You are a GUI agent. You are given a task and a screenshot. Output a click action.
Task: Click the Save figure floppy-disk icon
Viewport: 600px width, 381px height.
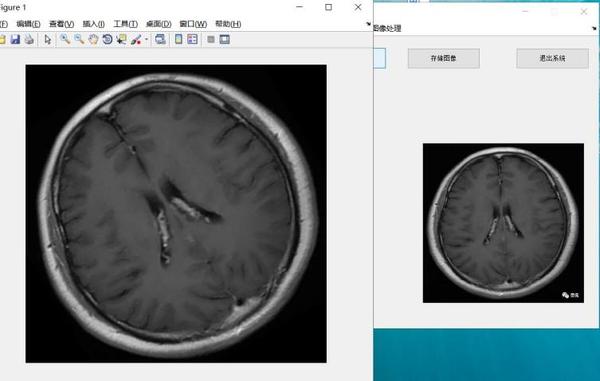tap(15, 39)
